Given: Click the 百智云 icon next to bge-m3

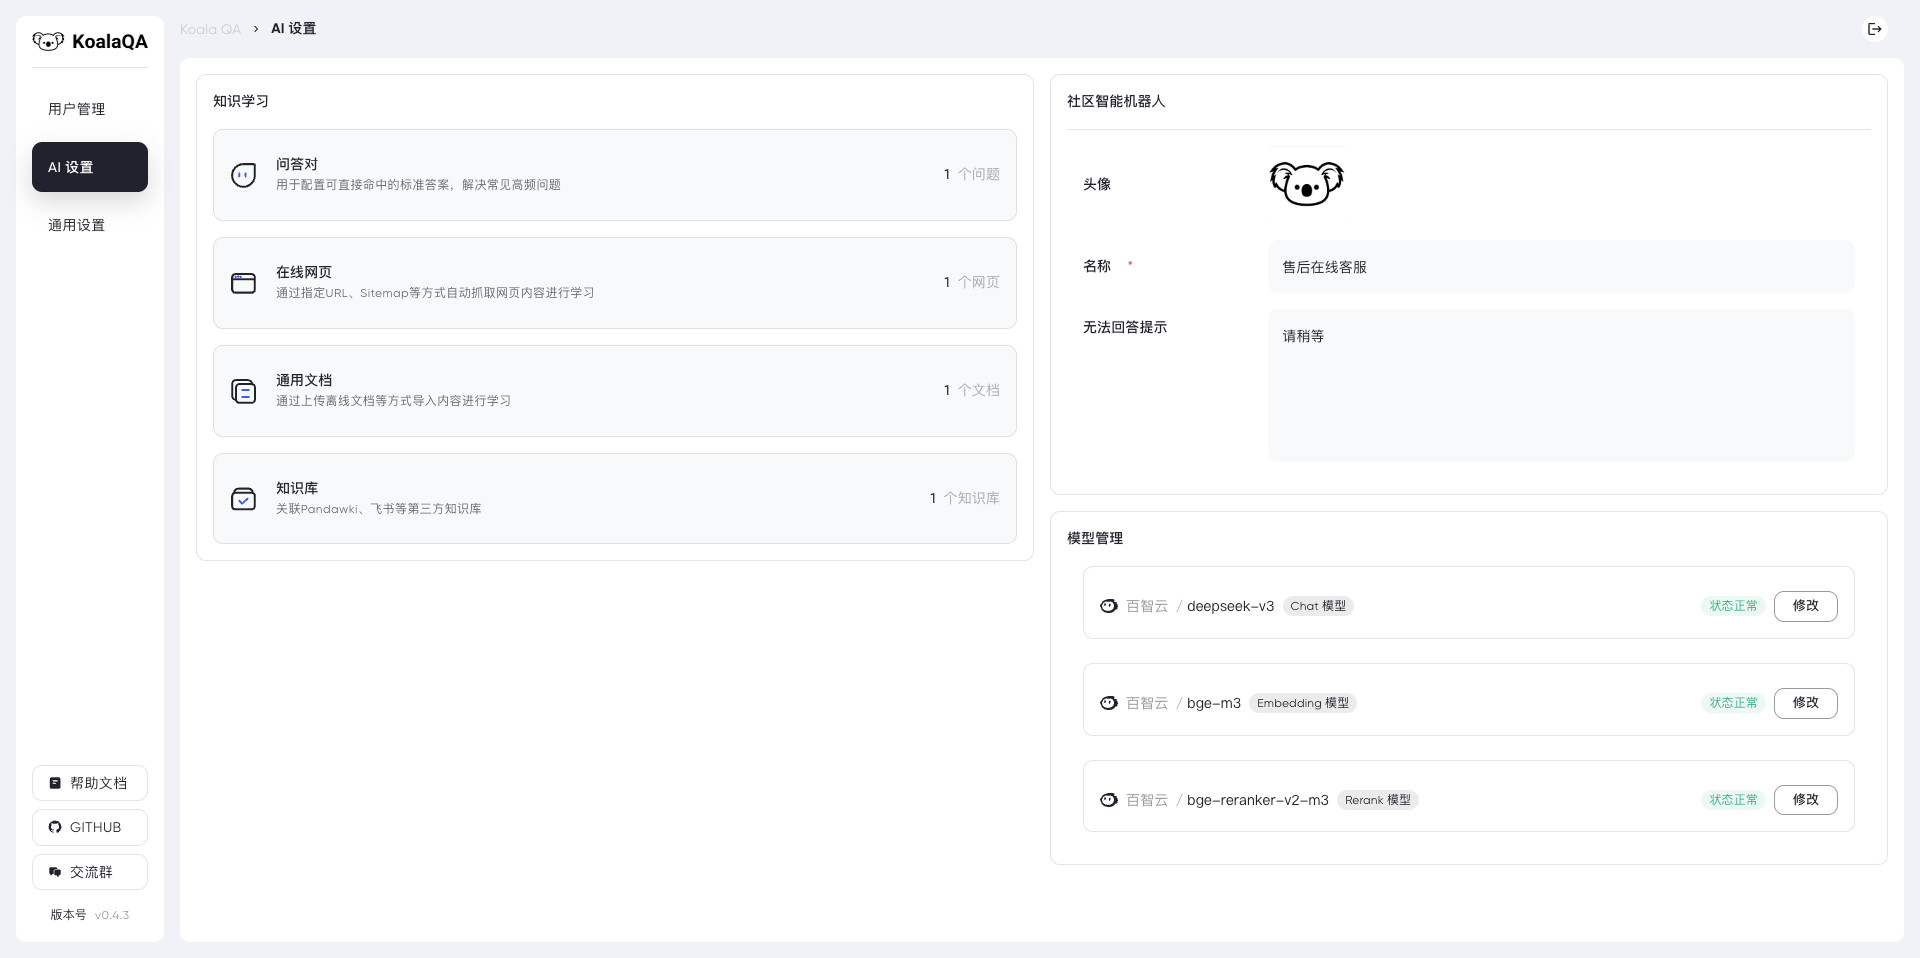Looking at the screenshot, I should point(1109,703).
